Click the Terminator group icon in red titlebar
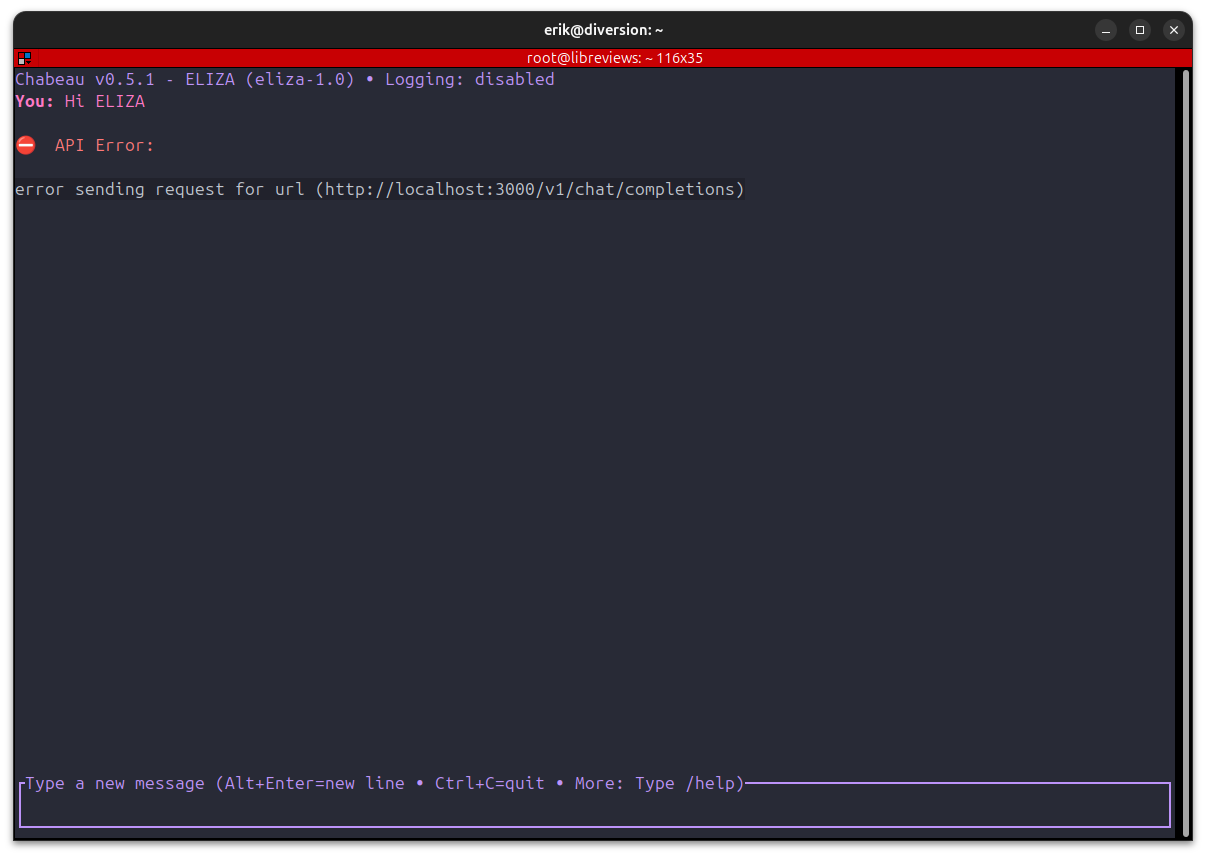 point(24,58)
